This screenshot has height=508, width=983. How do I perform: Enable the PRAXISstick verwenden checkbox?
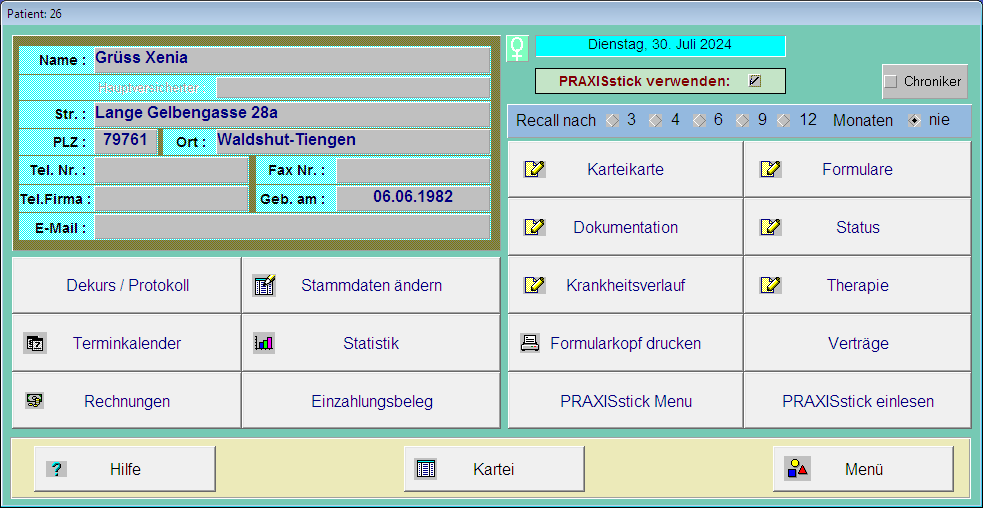(x=755, y=81)
